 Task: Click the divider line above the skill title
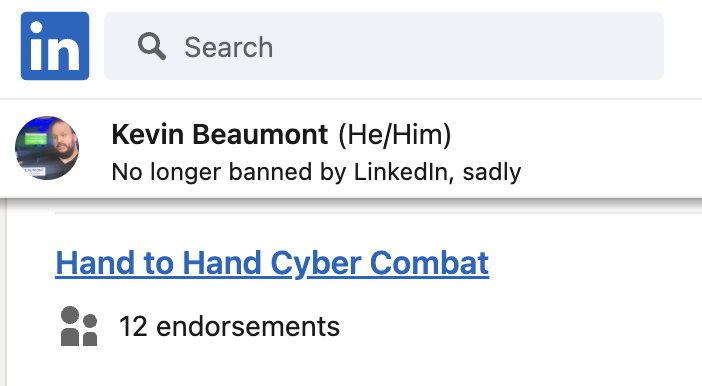tap(378, 213)
